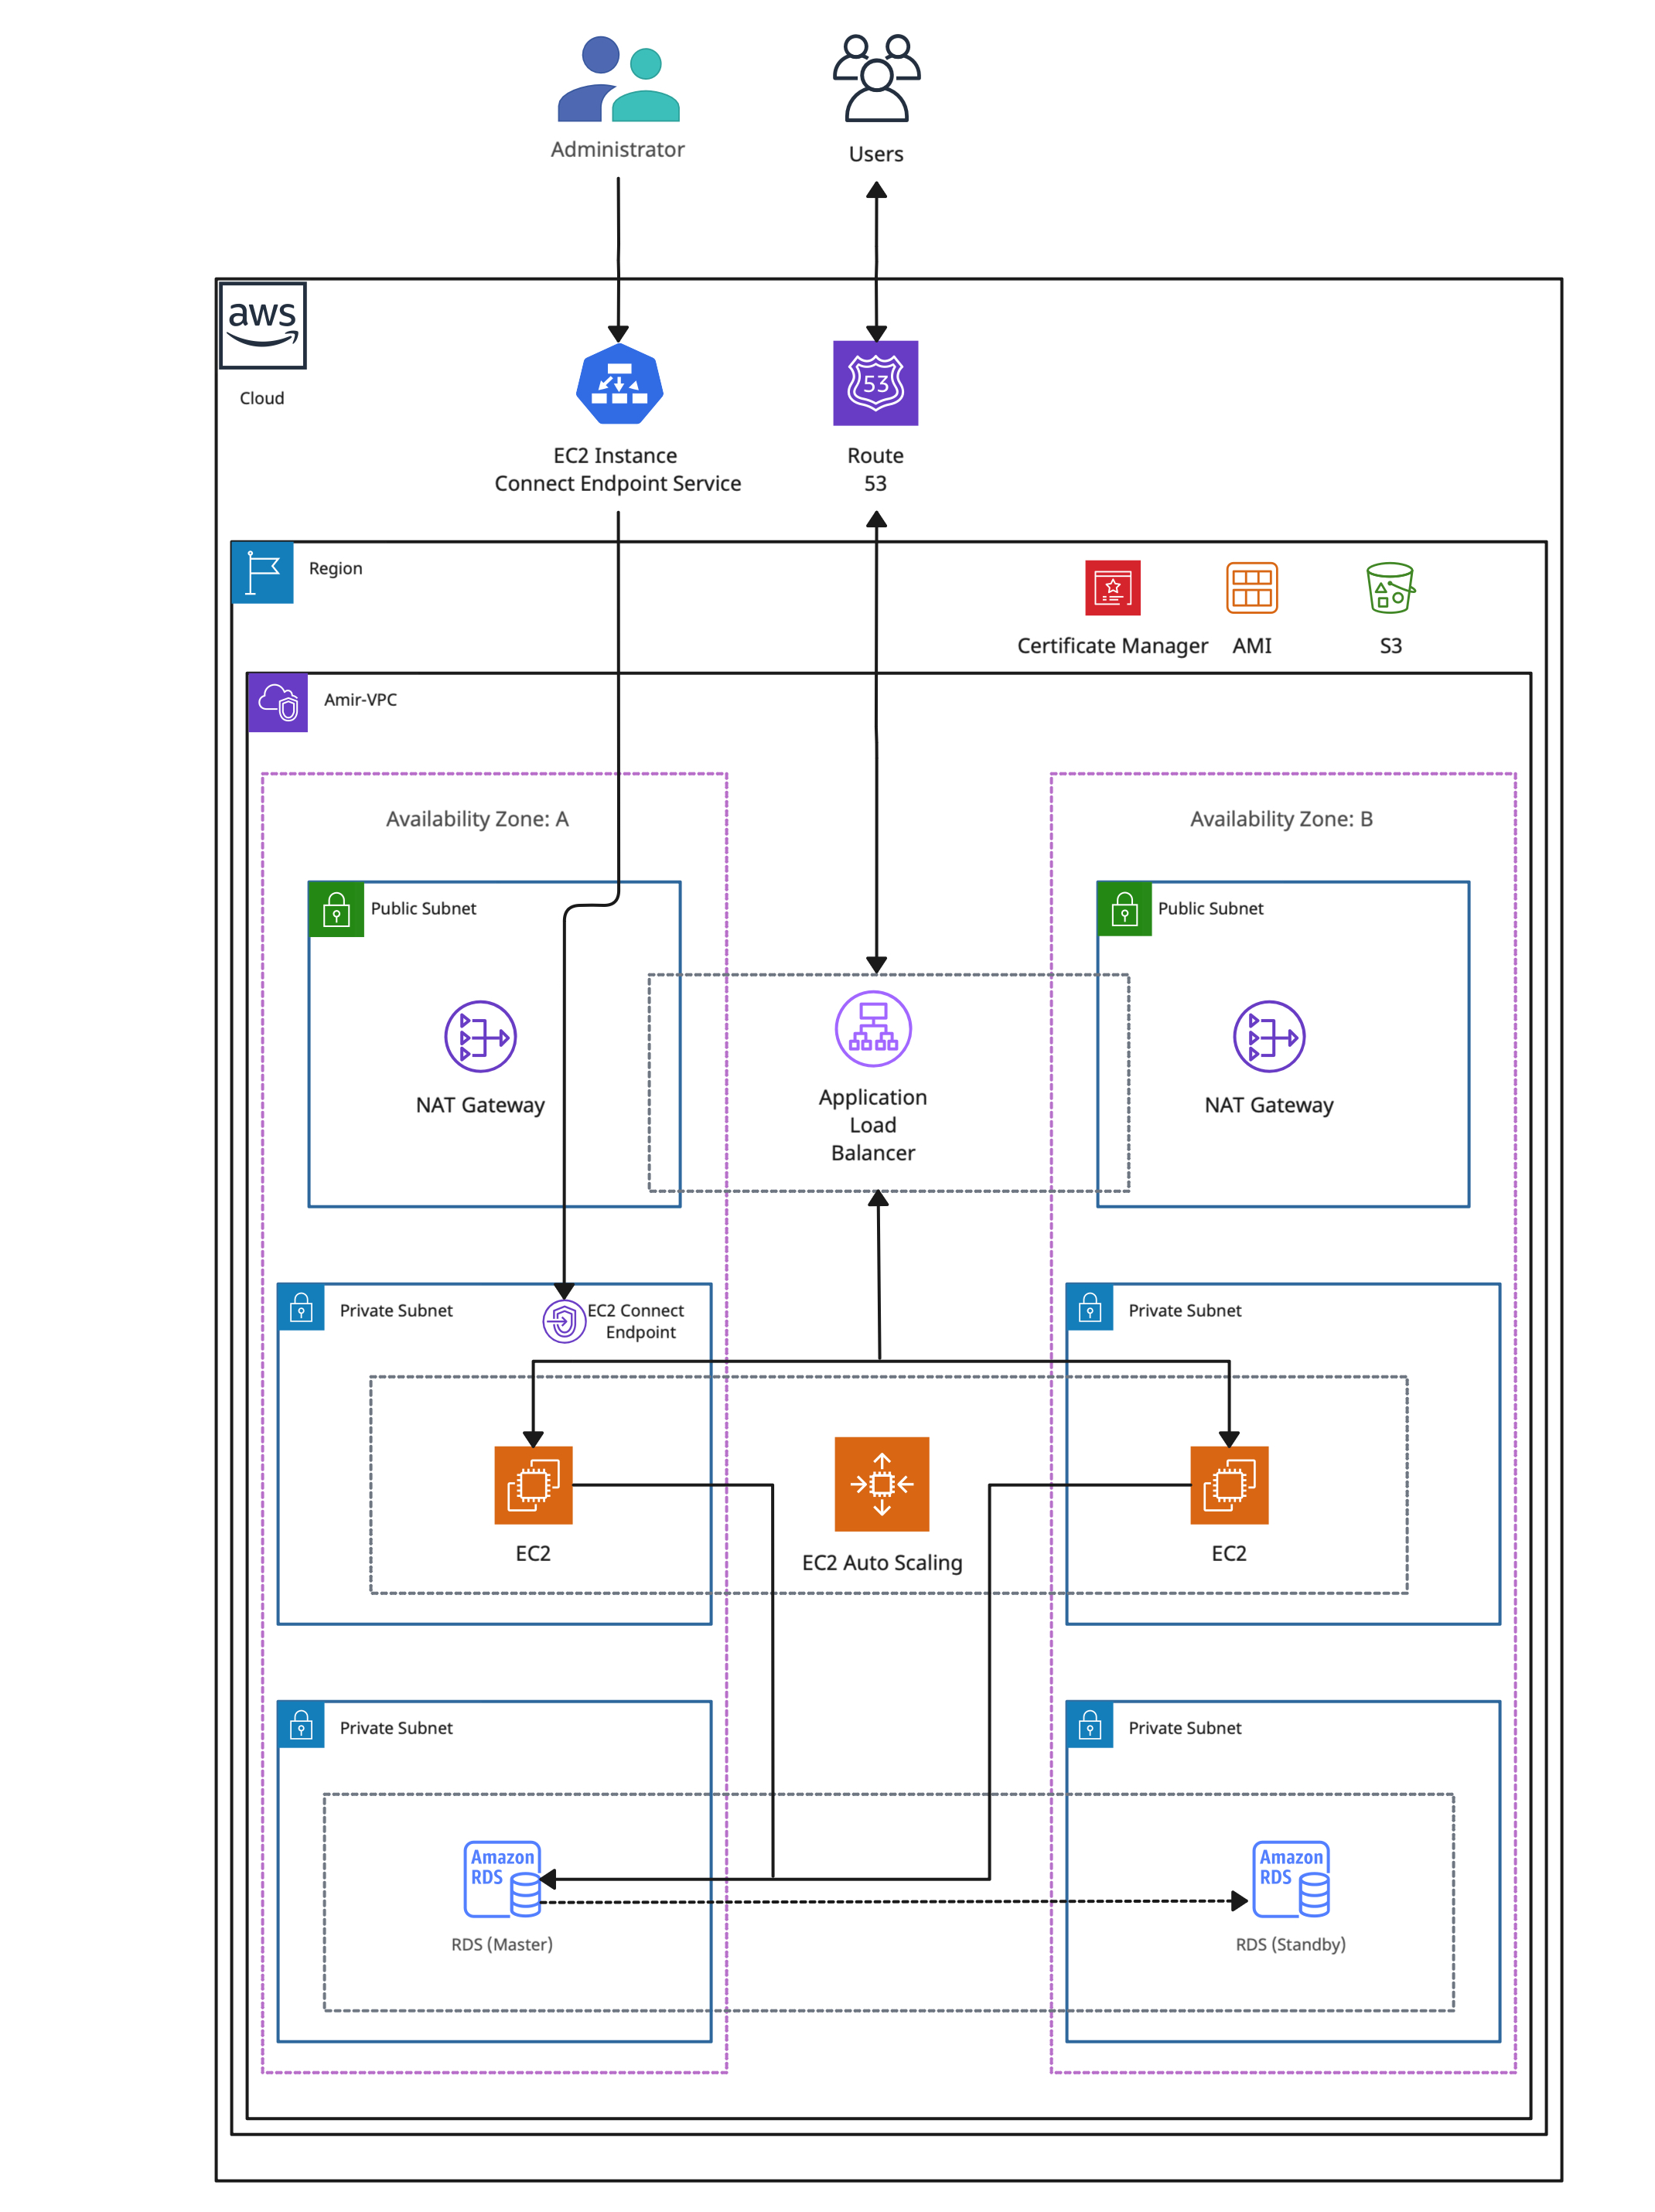Select the EC2 instance icon in Zone B

click(1229, 1485)
